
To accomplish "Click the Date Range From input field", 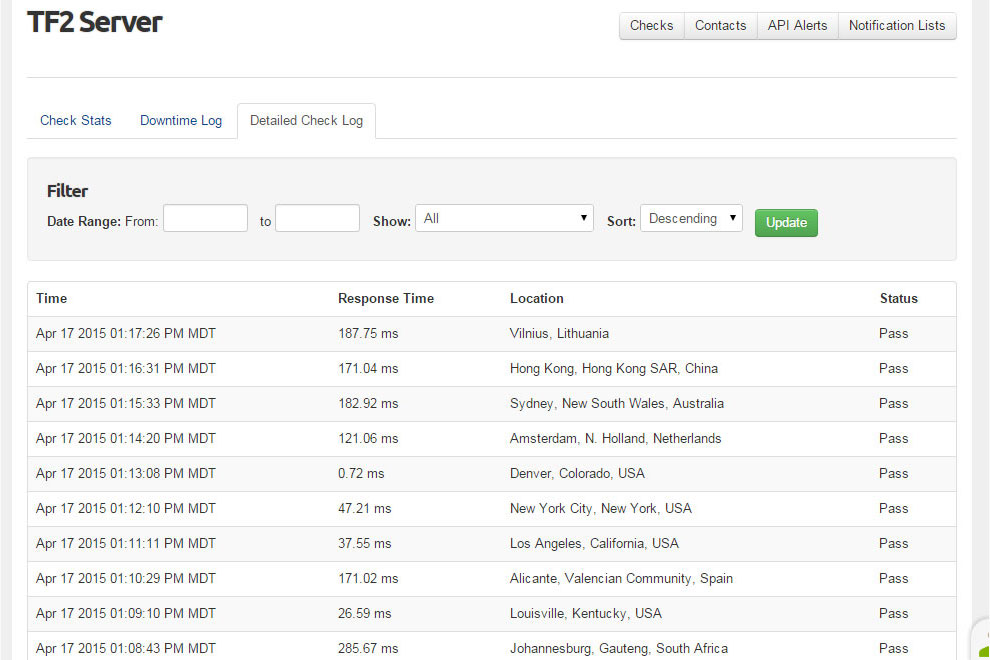I will point(205,218).
